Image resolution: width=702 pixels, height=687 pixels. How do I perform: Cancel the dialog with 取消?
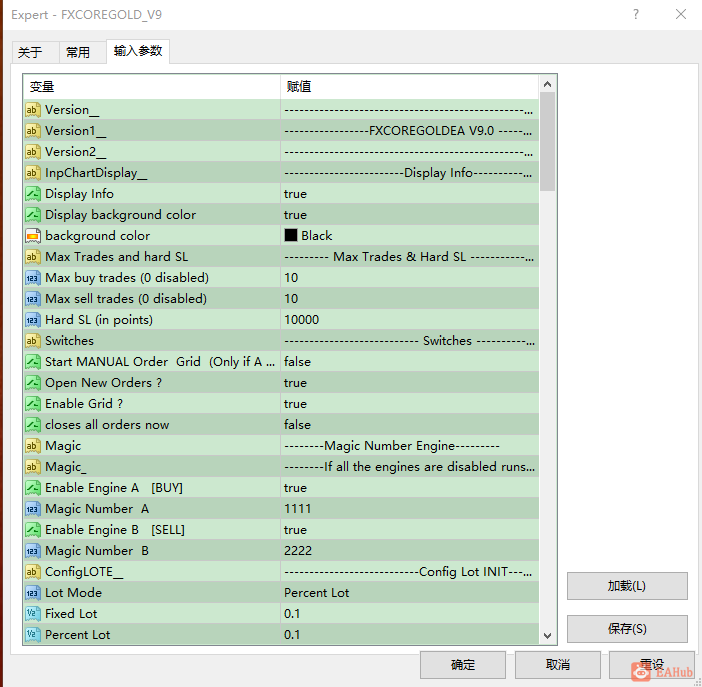(558, 665)
